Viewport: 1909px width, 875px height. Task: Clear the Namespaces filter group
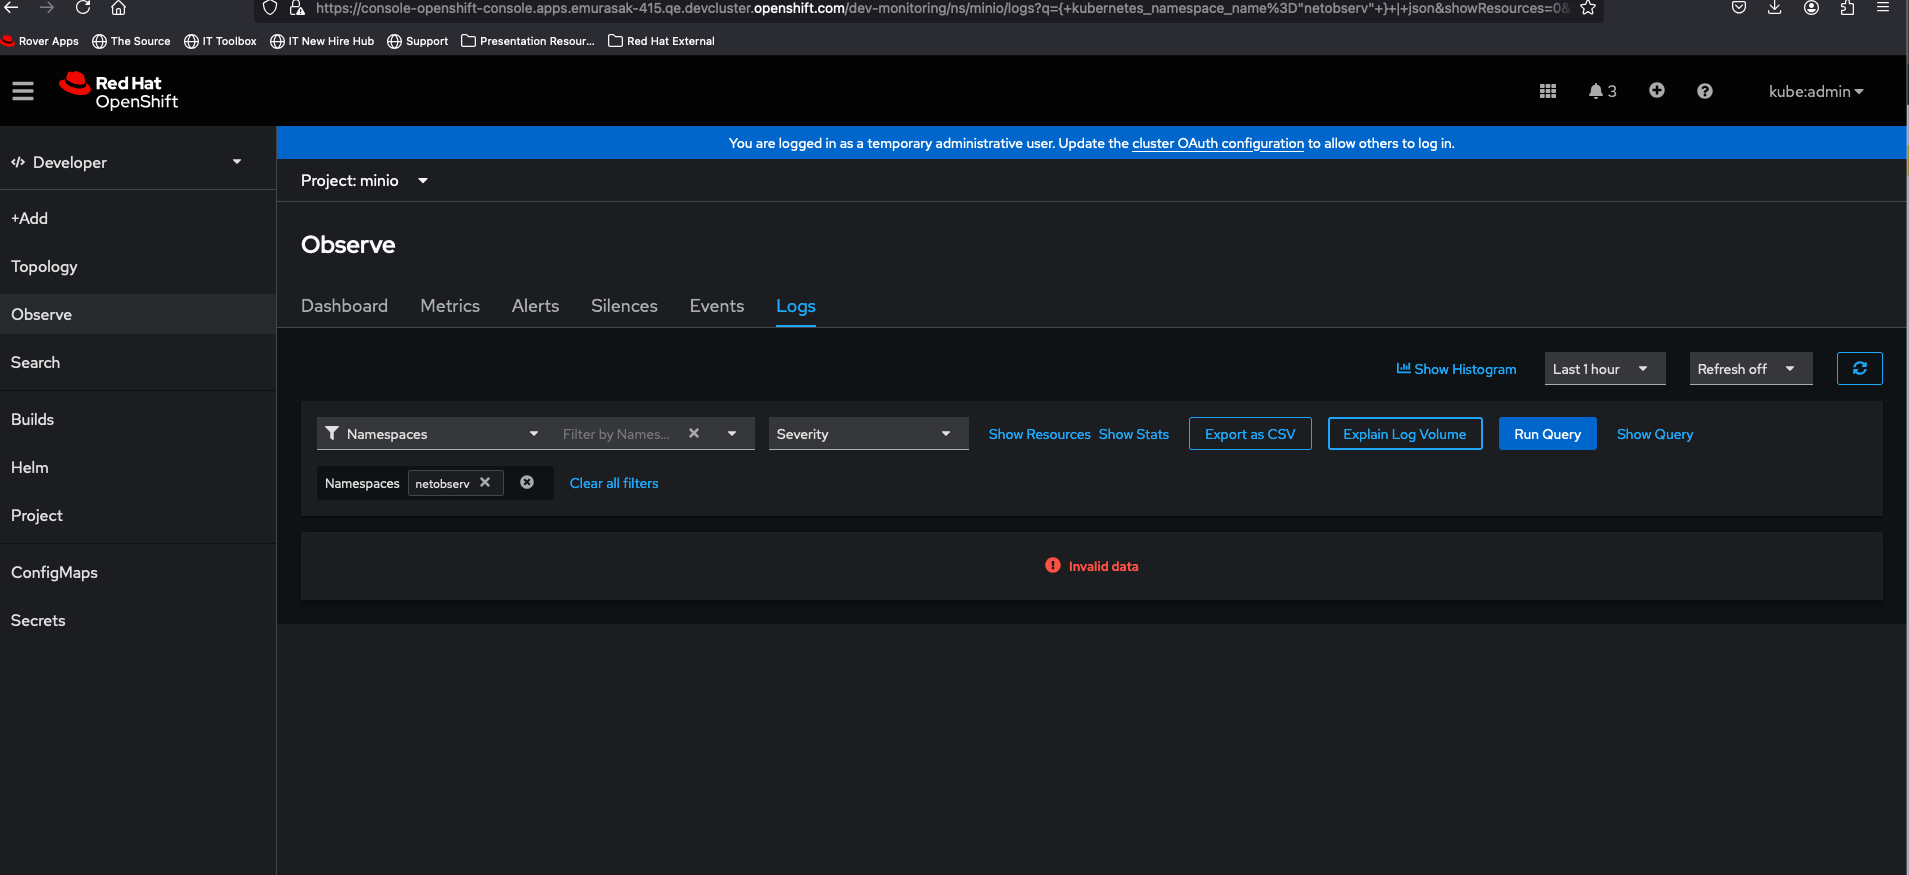click(527, 483)
